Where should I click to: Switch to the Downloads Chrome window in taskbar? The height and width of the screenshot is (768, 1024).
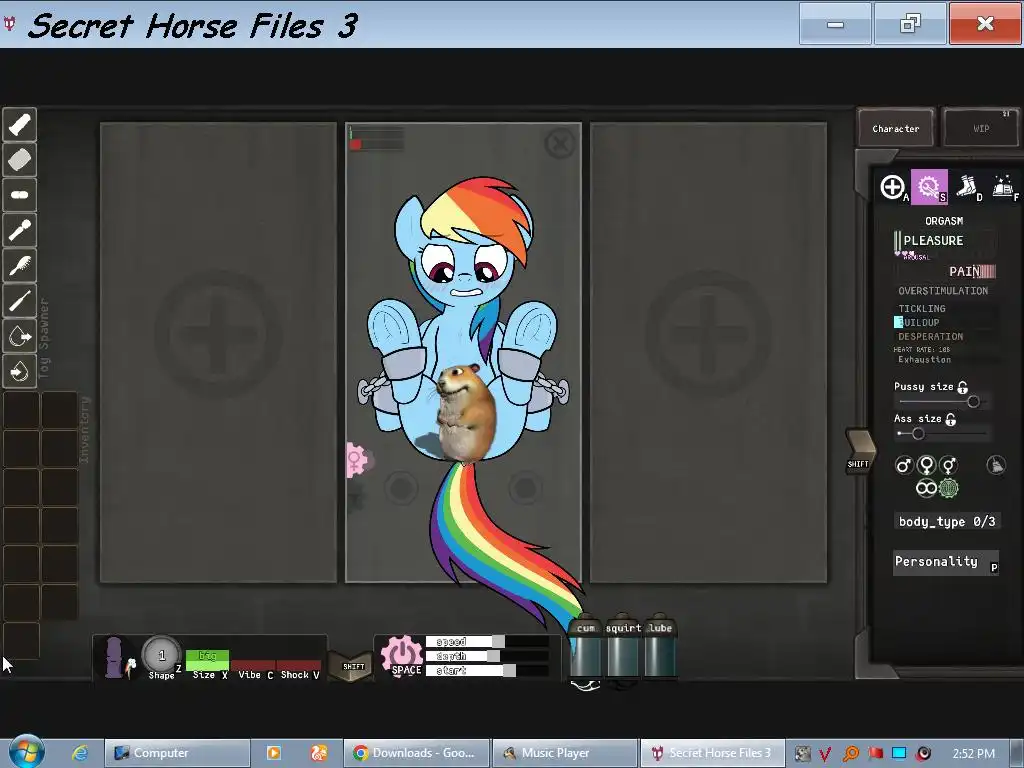pyautogui.click(x=417, y=753)
